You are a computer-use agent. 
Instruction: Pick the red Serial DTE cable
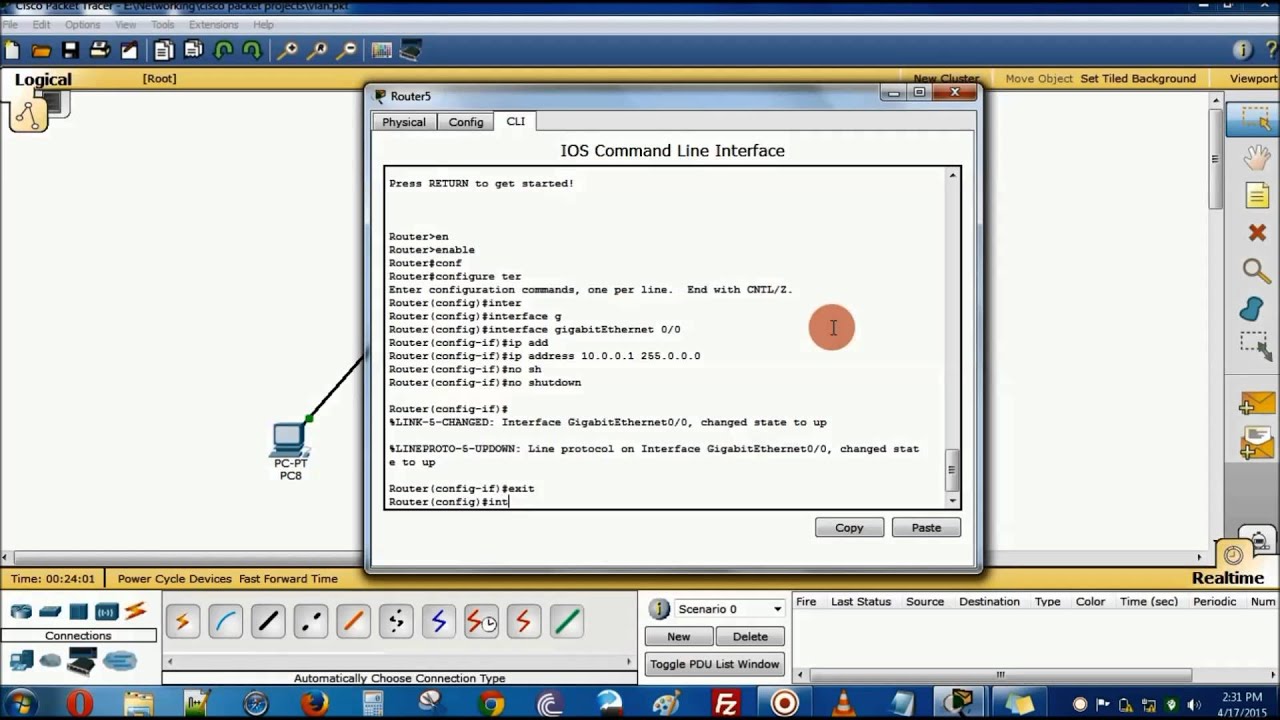point(524,622)
